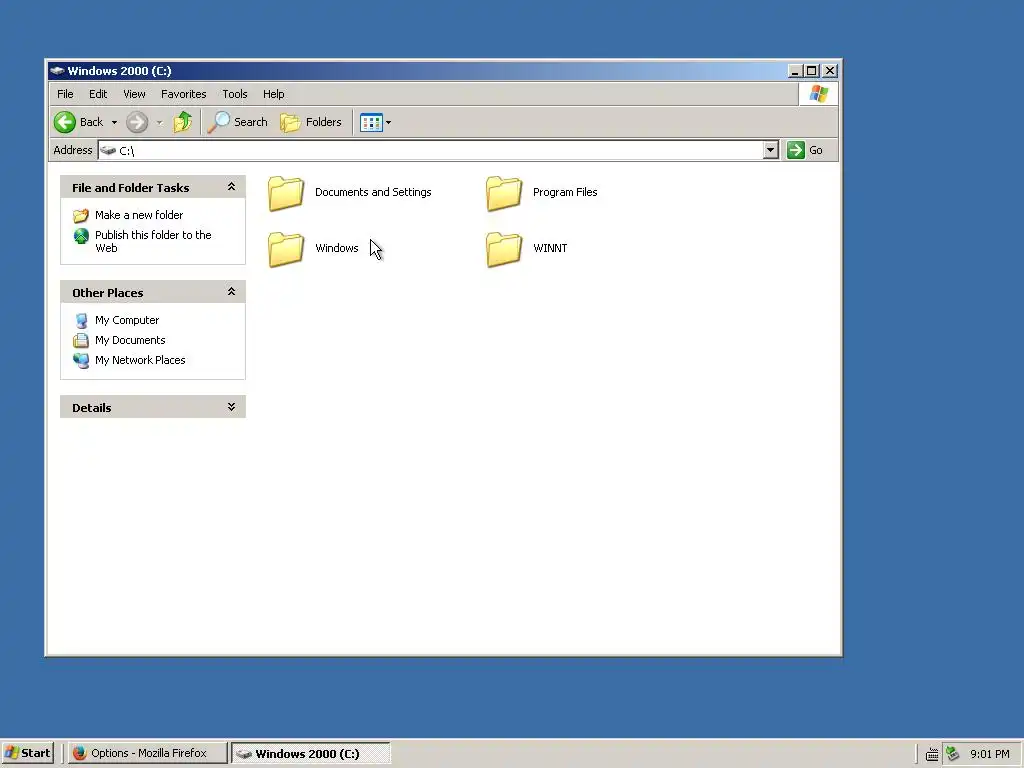Open the Back history dropdown arrow
The image size is (1024, 768).
tap(114, 122)
